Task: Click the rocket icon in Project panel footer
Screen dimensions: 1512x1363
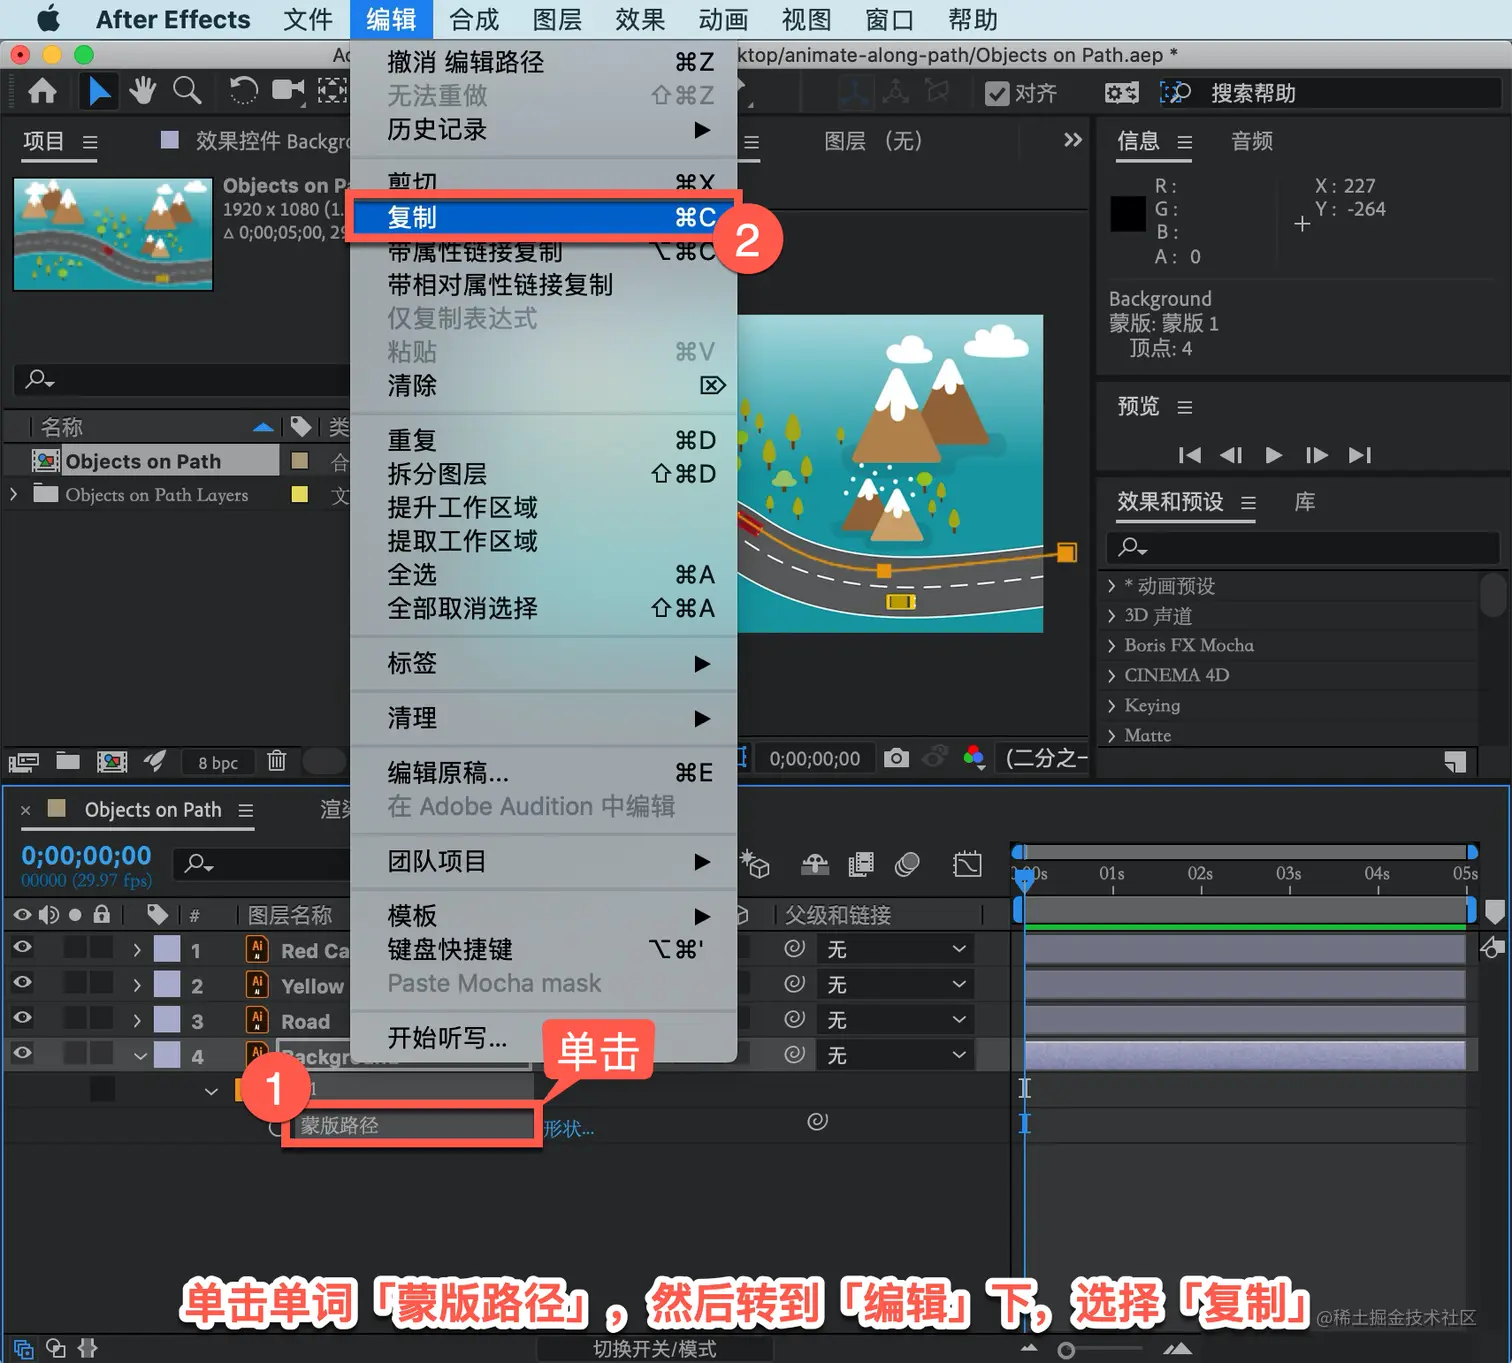Action: click(x=155, y=761)
